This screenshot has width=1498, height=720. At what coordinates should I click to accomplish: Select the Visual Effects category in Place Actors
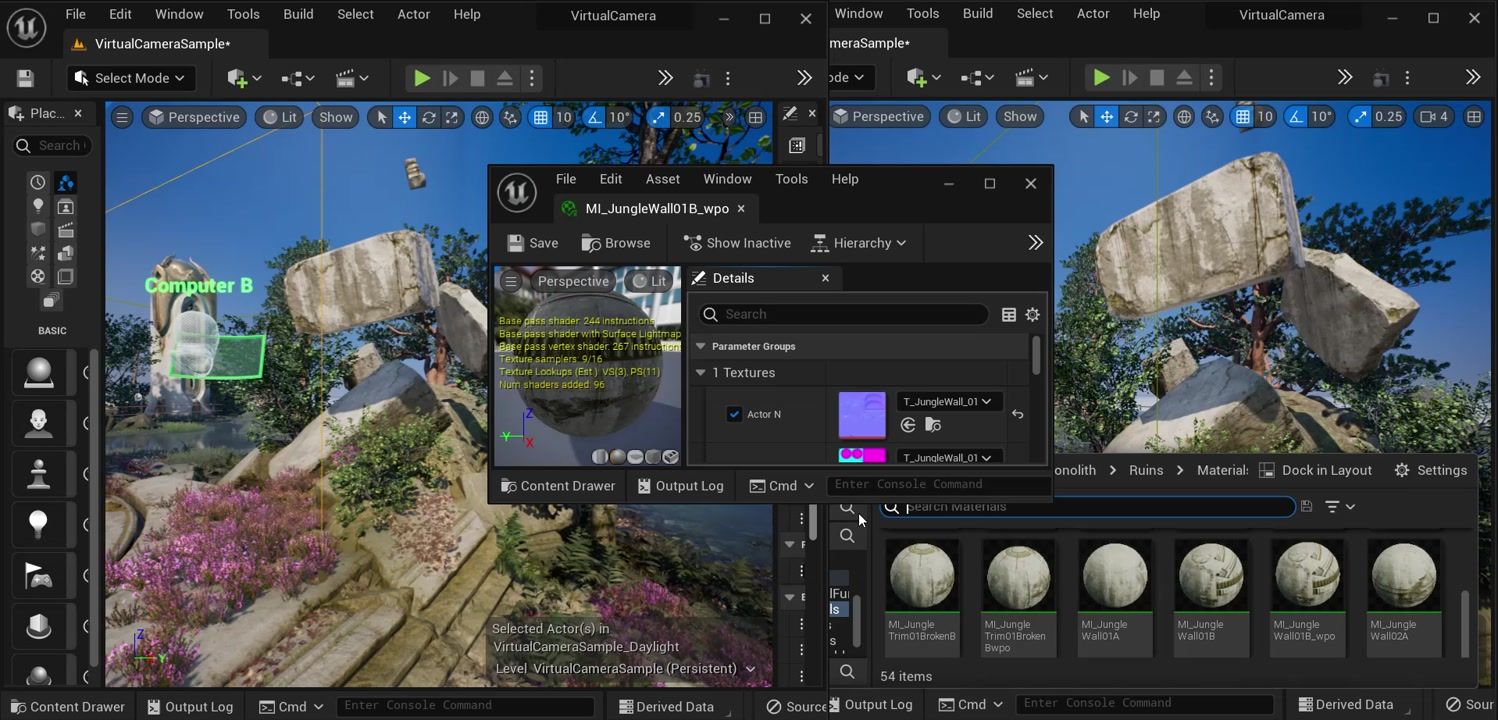(38, 252)
